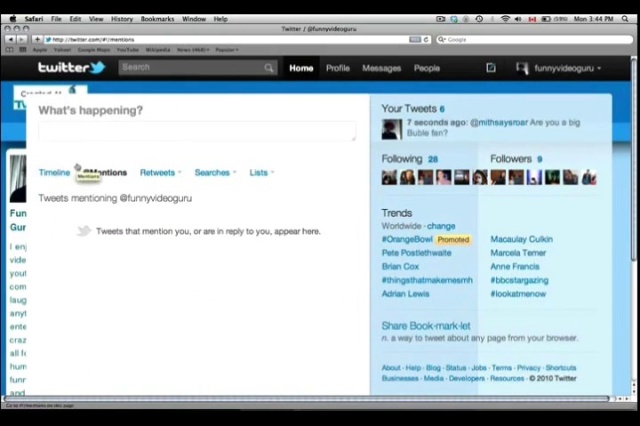
Task: Go back with Safari's back arrow
Action: pos(11,39)
